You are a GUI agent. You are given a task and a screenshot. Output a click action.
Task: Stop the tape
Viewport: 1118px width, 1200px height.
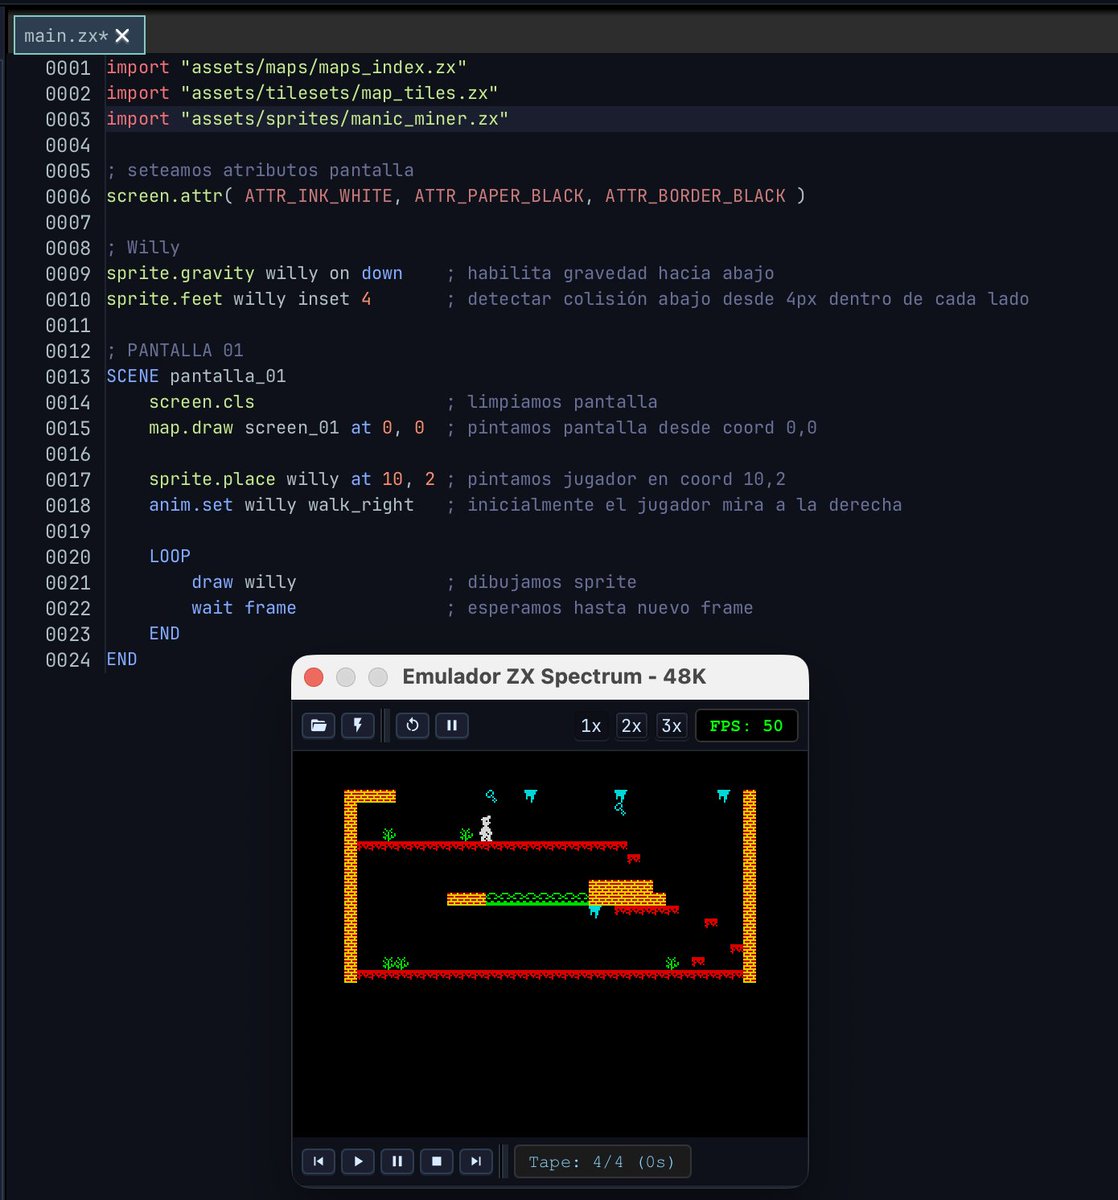click(x=437, y=1161)
